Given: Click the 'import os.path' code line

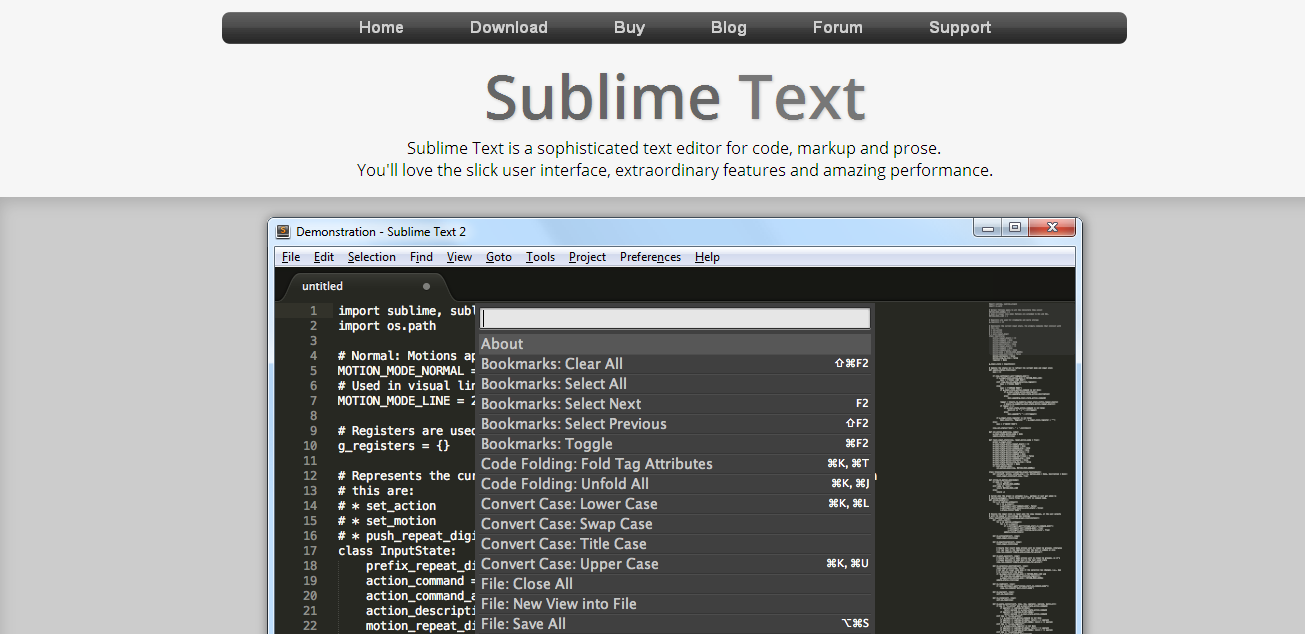Looking at the screenshot, I should click(387, 326).
